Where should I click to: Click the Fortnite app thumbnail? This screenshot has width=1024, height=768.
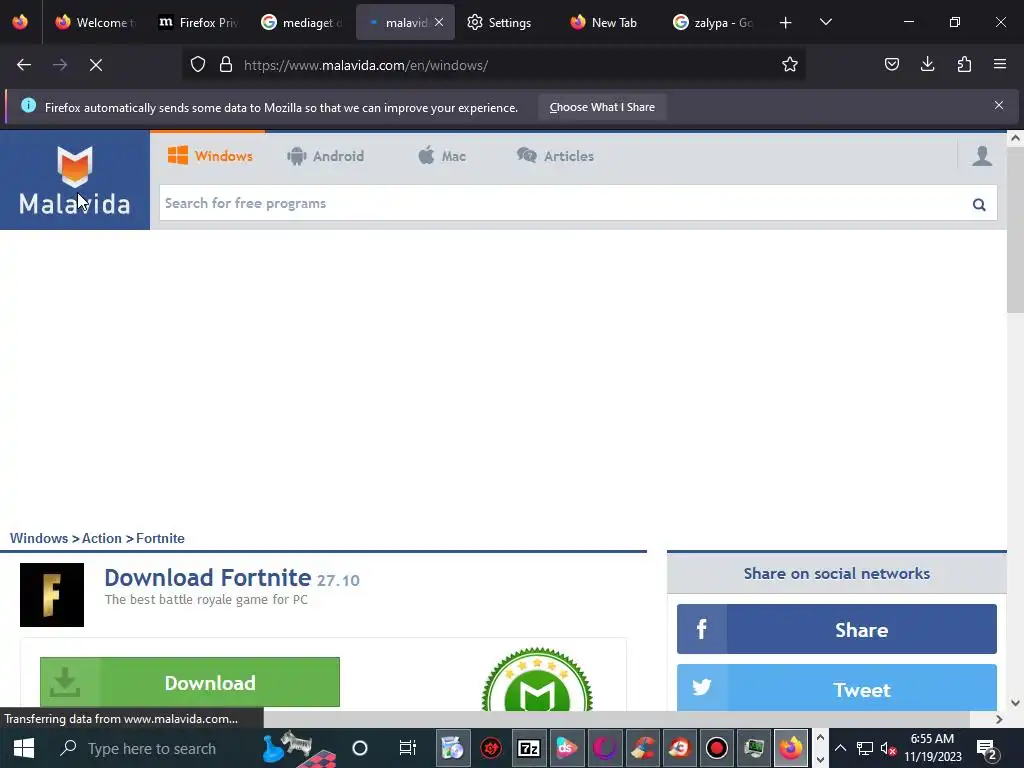52,595
